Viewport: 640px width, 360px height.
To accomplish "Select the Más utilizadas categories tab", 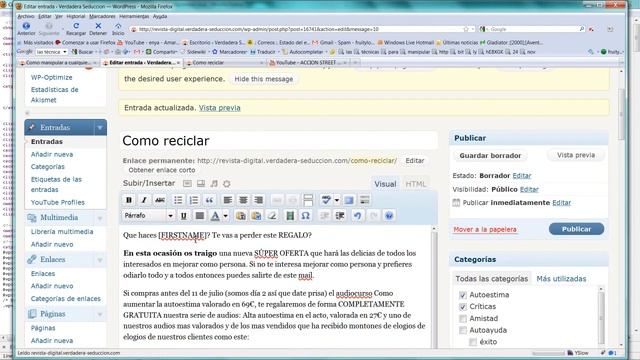I will [x=561, y=279].
